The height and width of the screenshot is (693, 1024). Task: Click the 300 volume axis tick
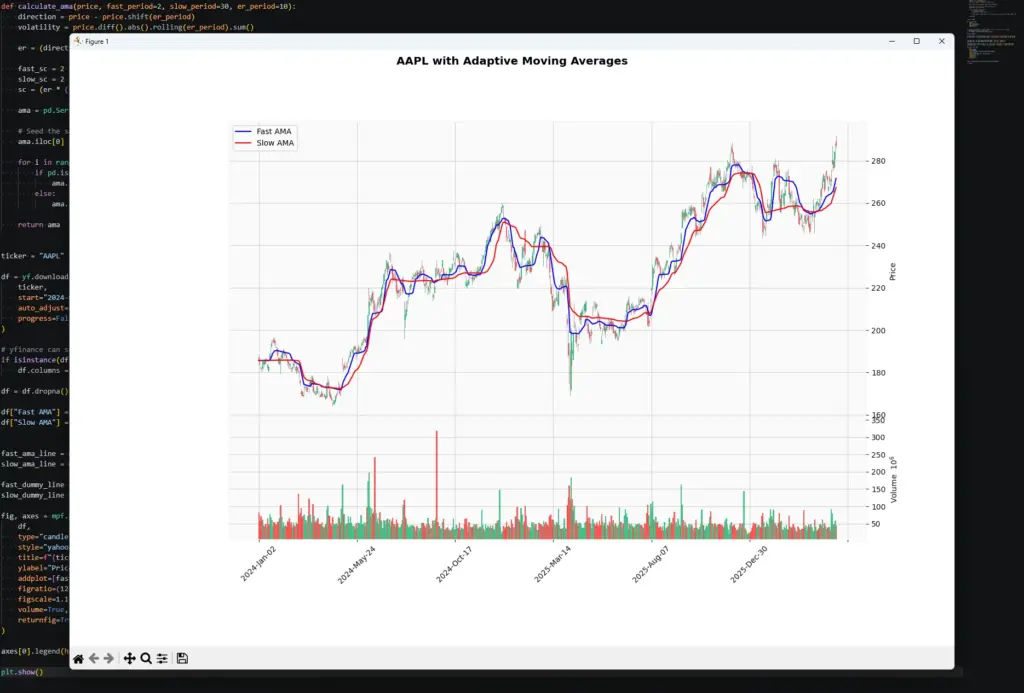[x=878, y=438]
